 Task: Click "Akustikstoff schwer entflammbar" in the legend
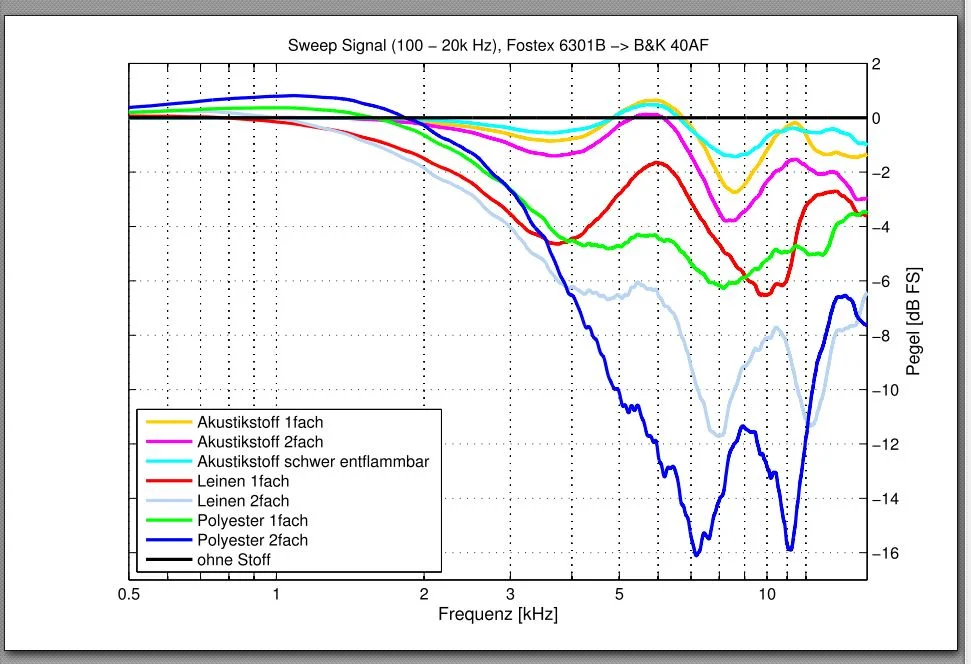(x=313, y=461)
